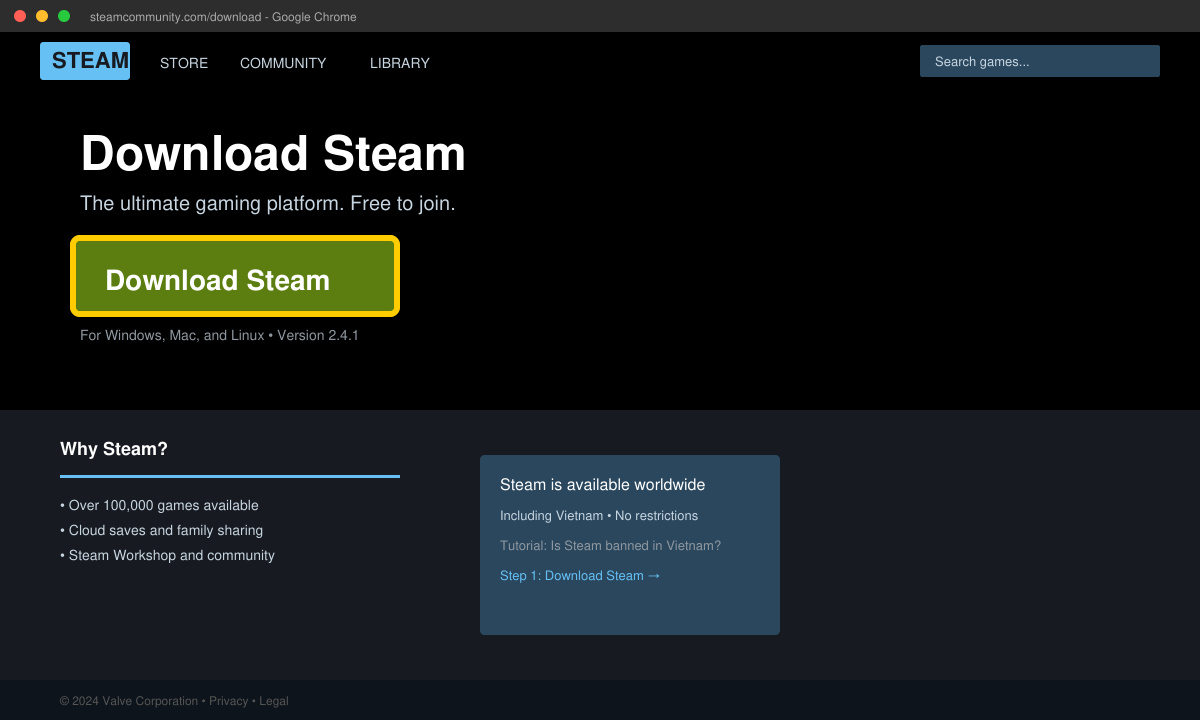Click the large Download Steam page heading
The width and height of the screenshot is (1200, 720).
273,154
